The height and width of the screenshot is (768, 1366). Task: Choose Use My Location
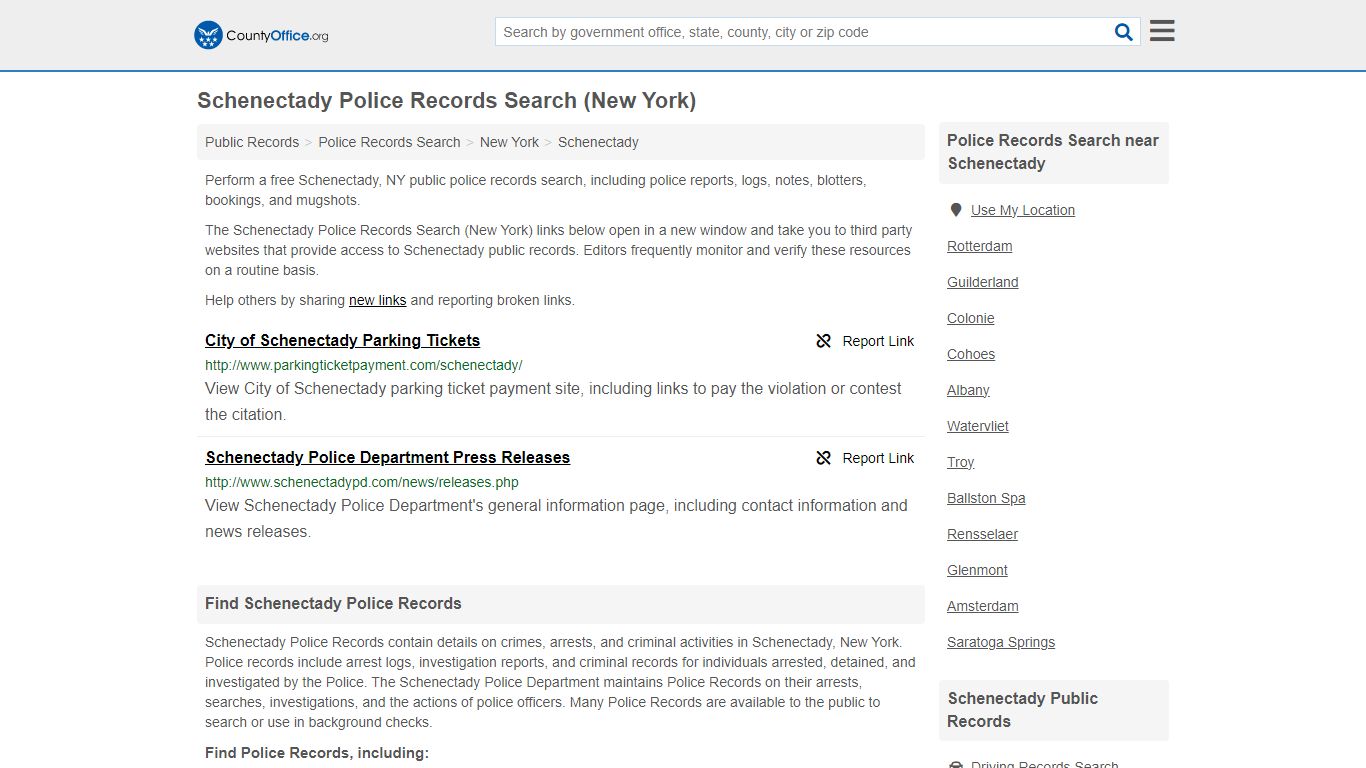pyautogui.click(x=1023, y=210)
